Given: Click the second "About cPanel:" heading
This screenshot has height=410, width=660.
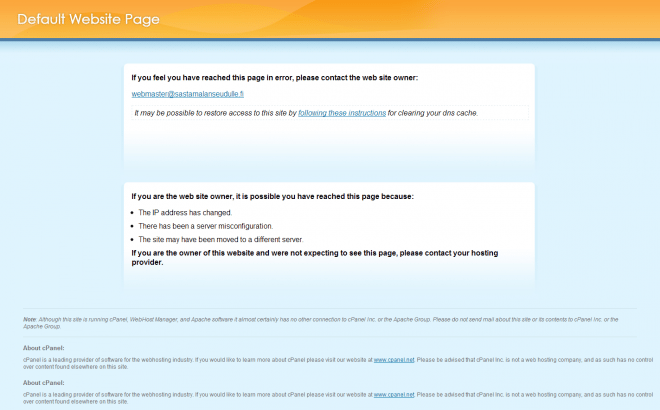Looking at the screenshot, I should pos(44,382).
